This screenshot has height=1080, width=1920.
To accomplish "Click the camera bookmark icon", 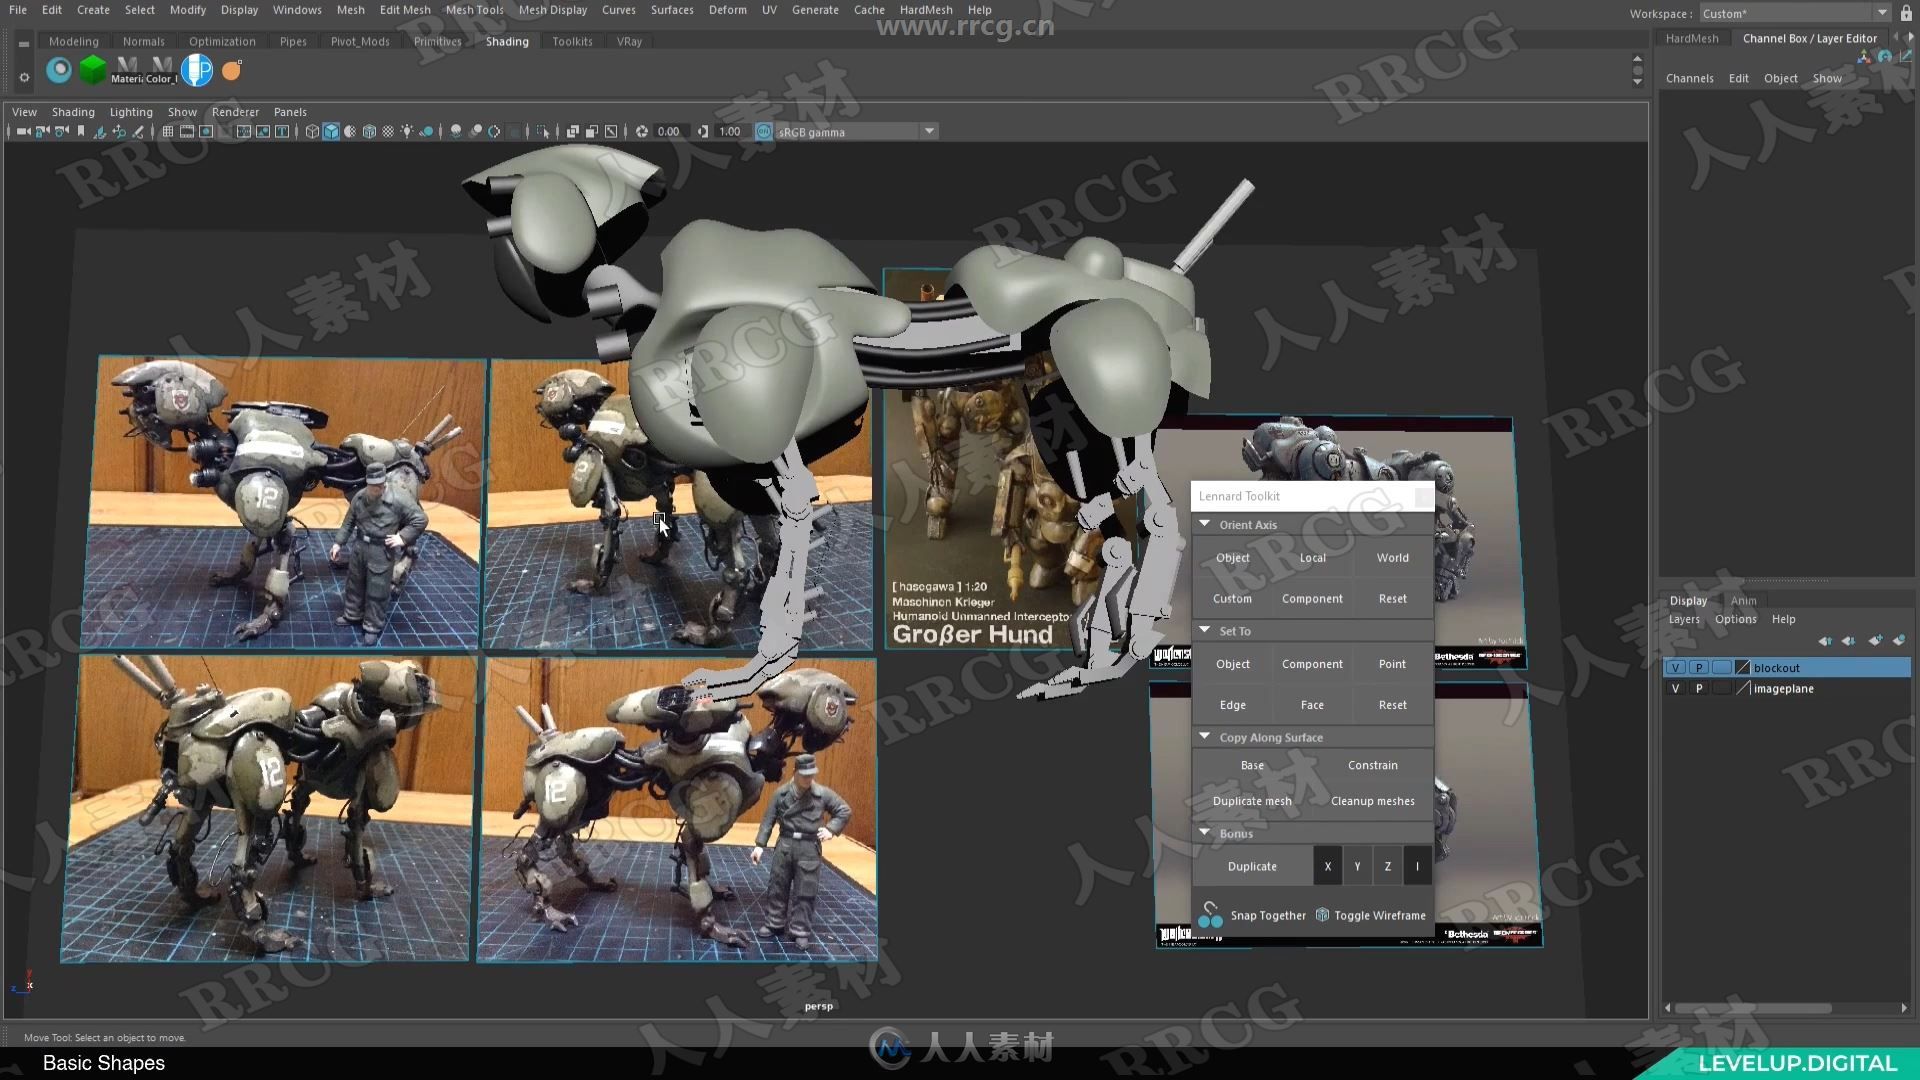I will pos(81,131).
